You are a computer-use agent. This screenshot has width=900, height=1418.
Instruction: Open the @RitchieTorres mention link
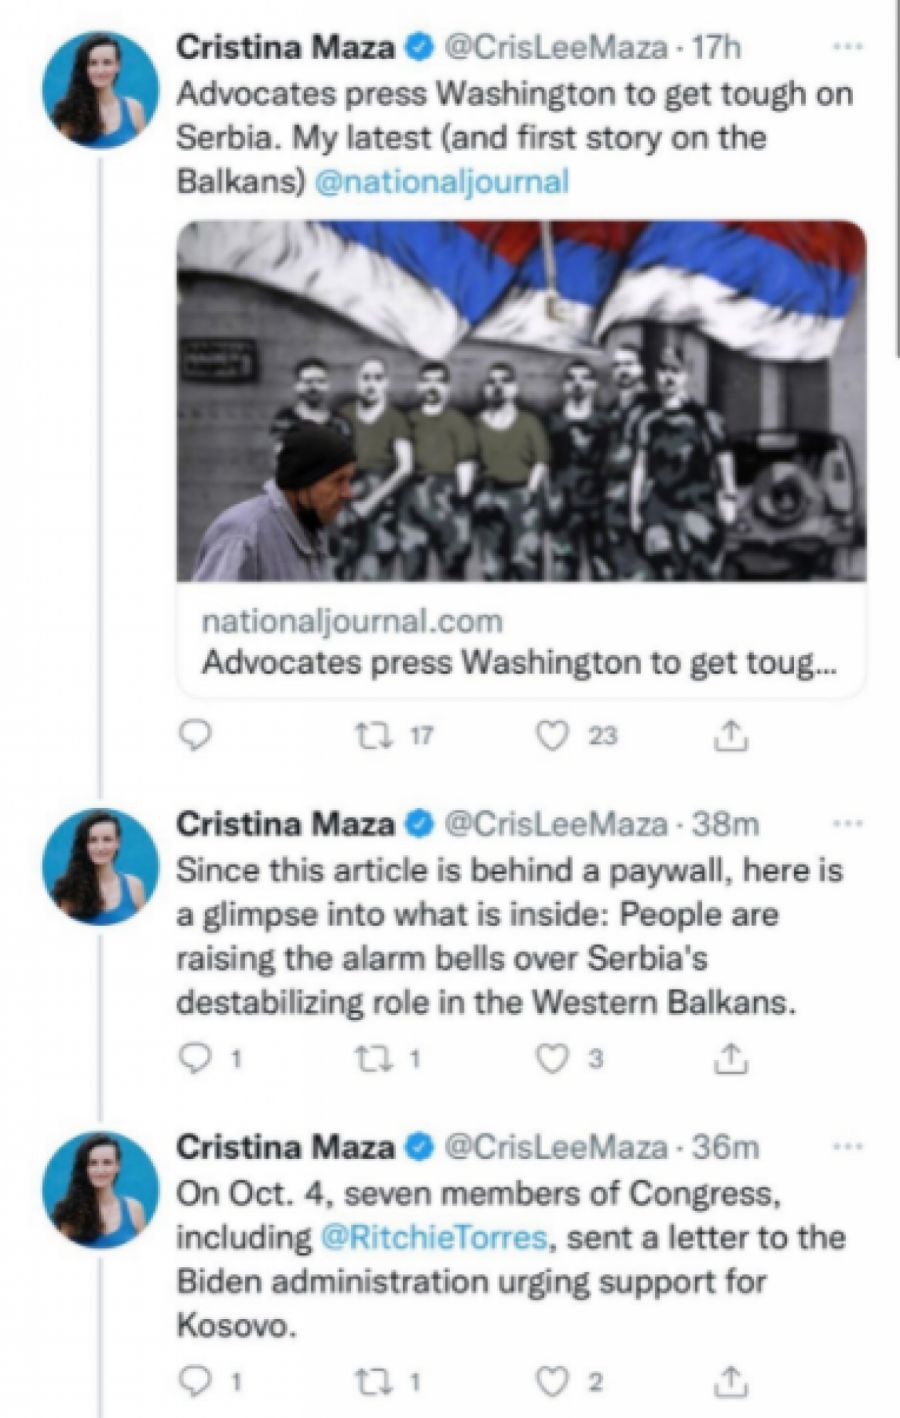tap(433, 1237)
